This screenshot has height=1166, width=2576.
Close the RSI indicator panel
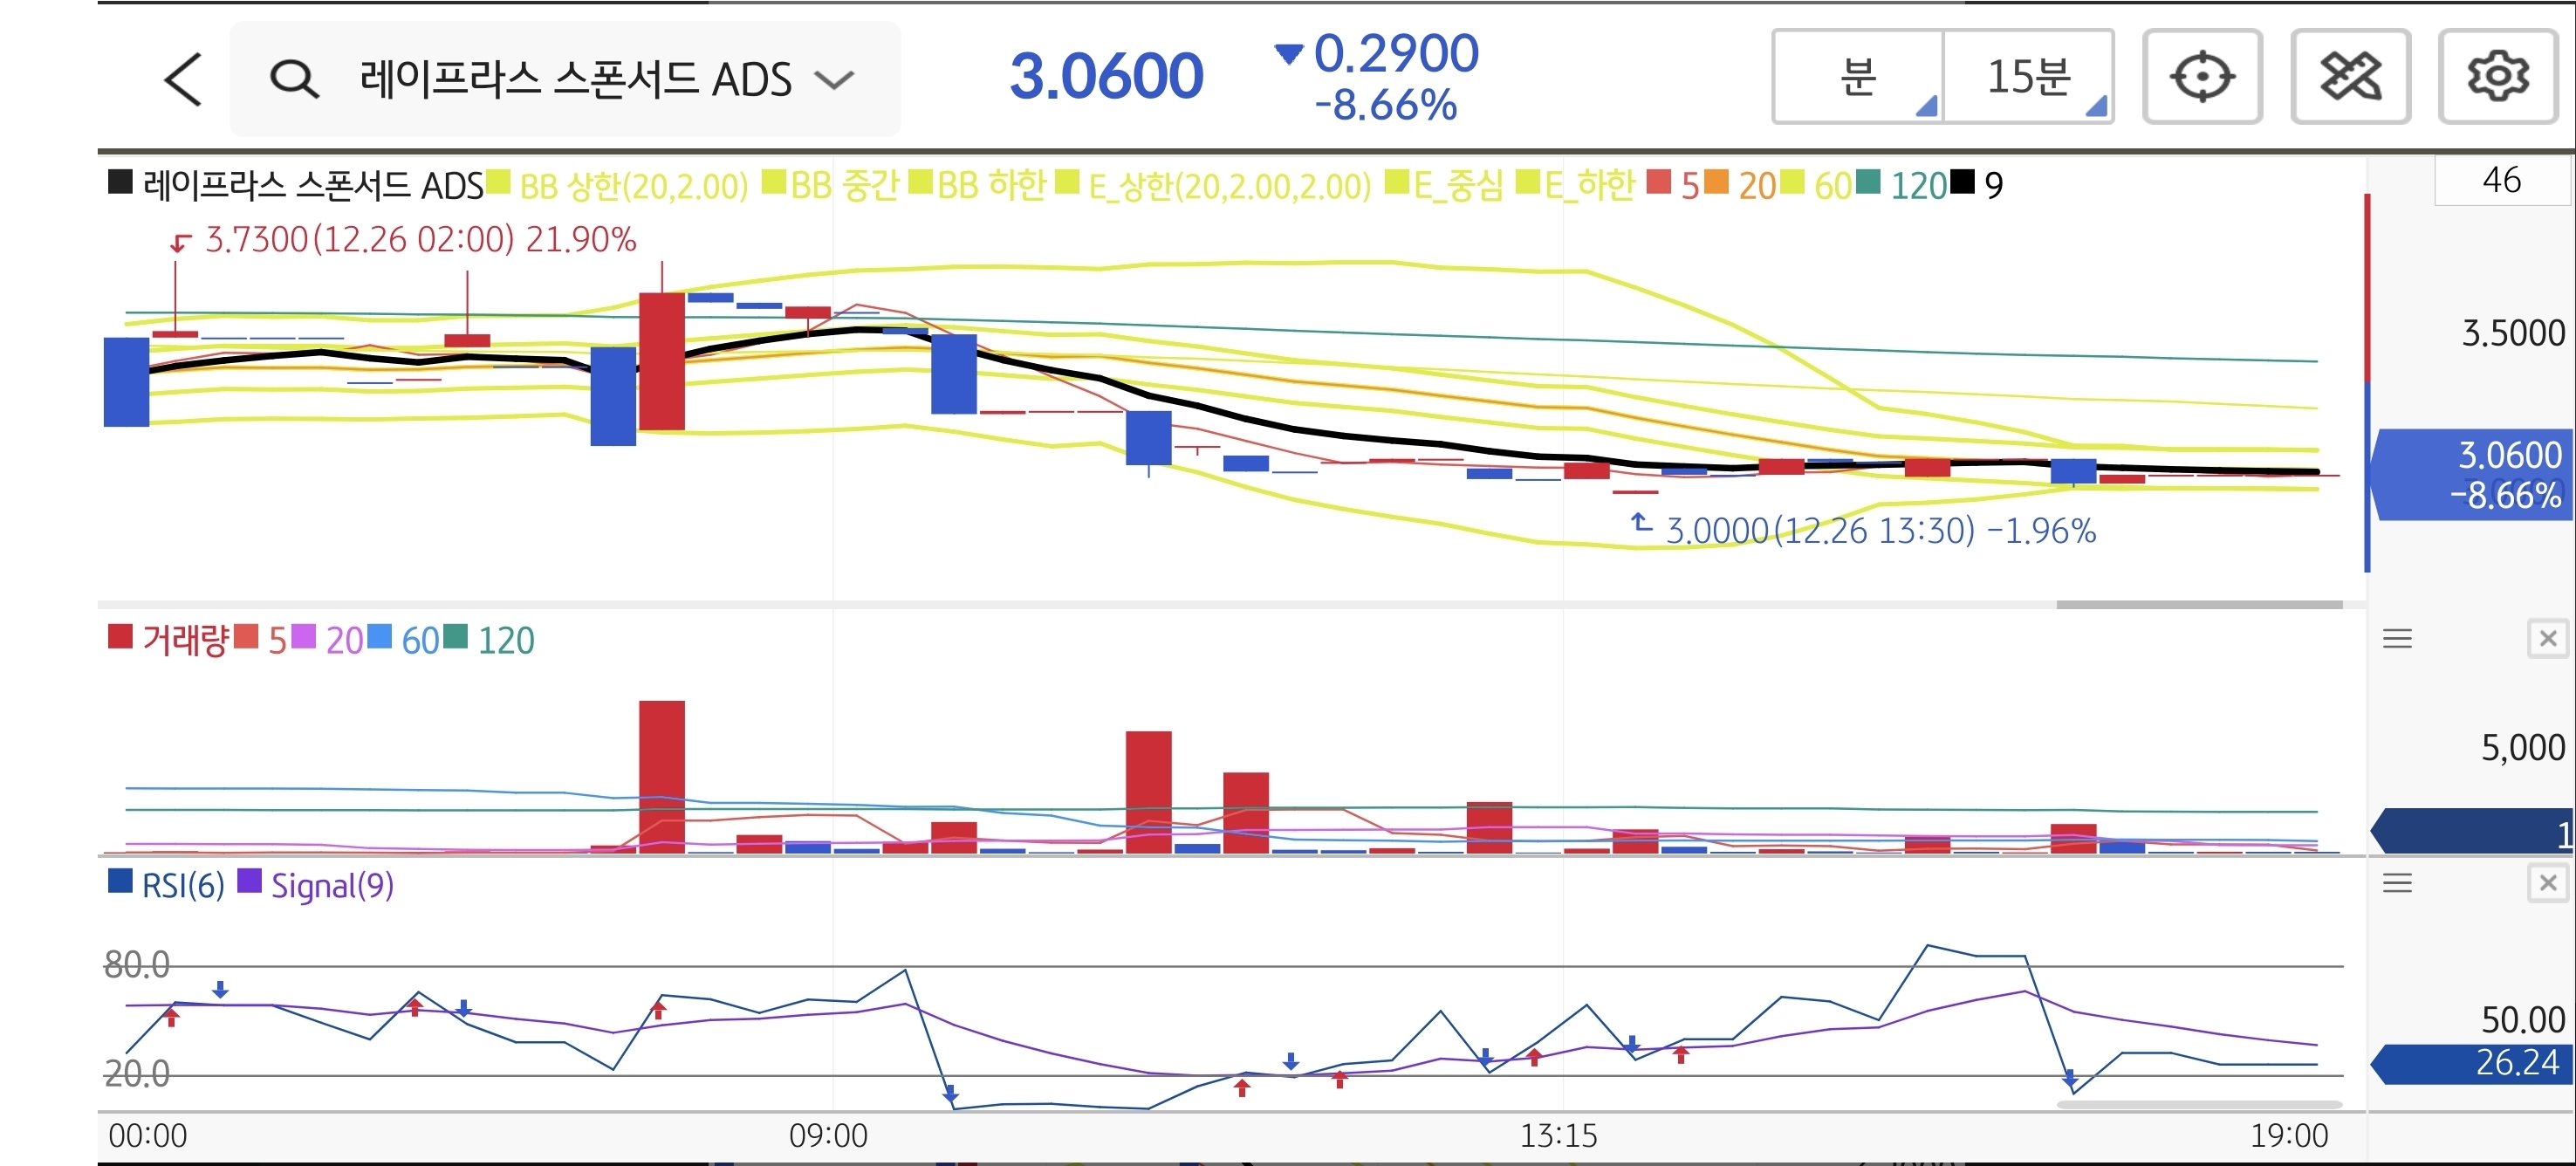click(x=2547, y=882)
